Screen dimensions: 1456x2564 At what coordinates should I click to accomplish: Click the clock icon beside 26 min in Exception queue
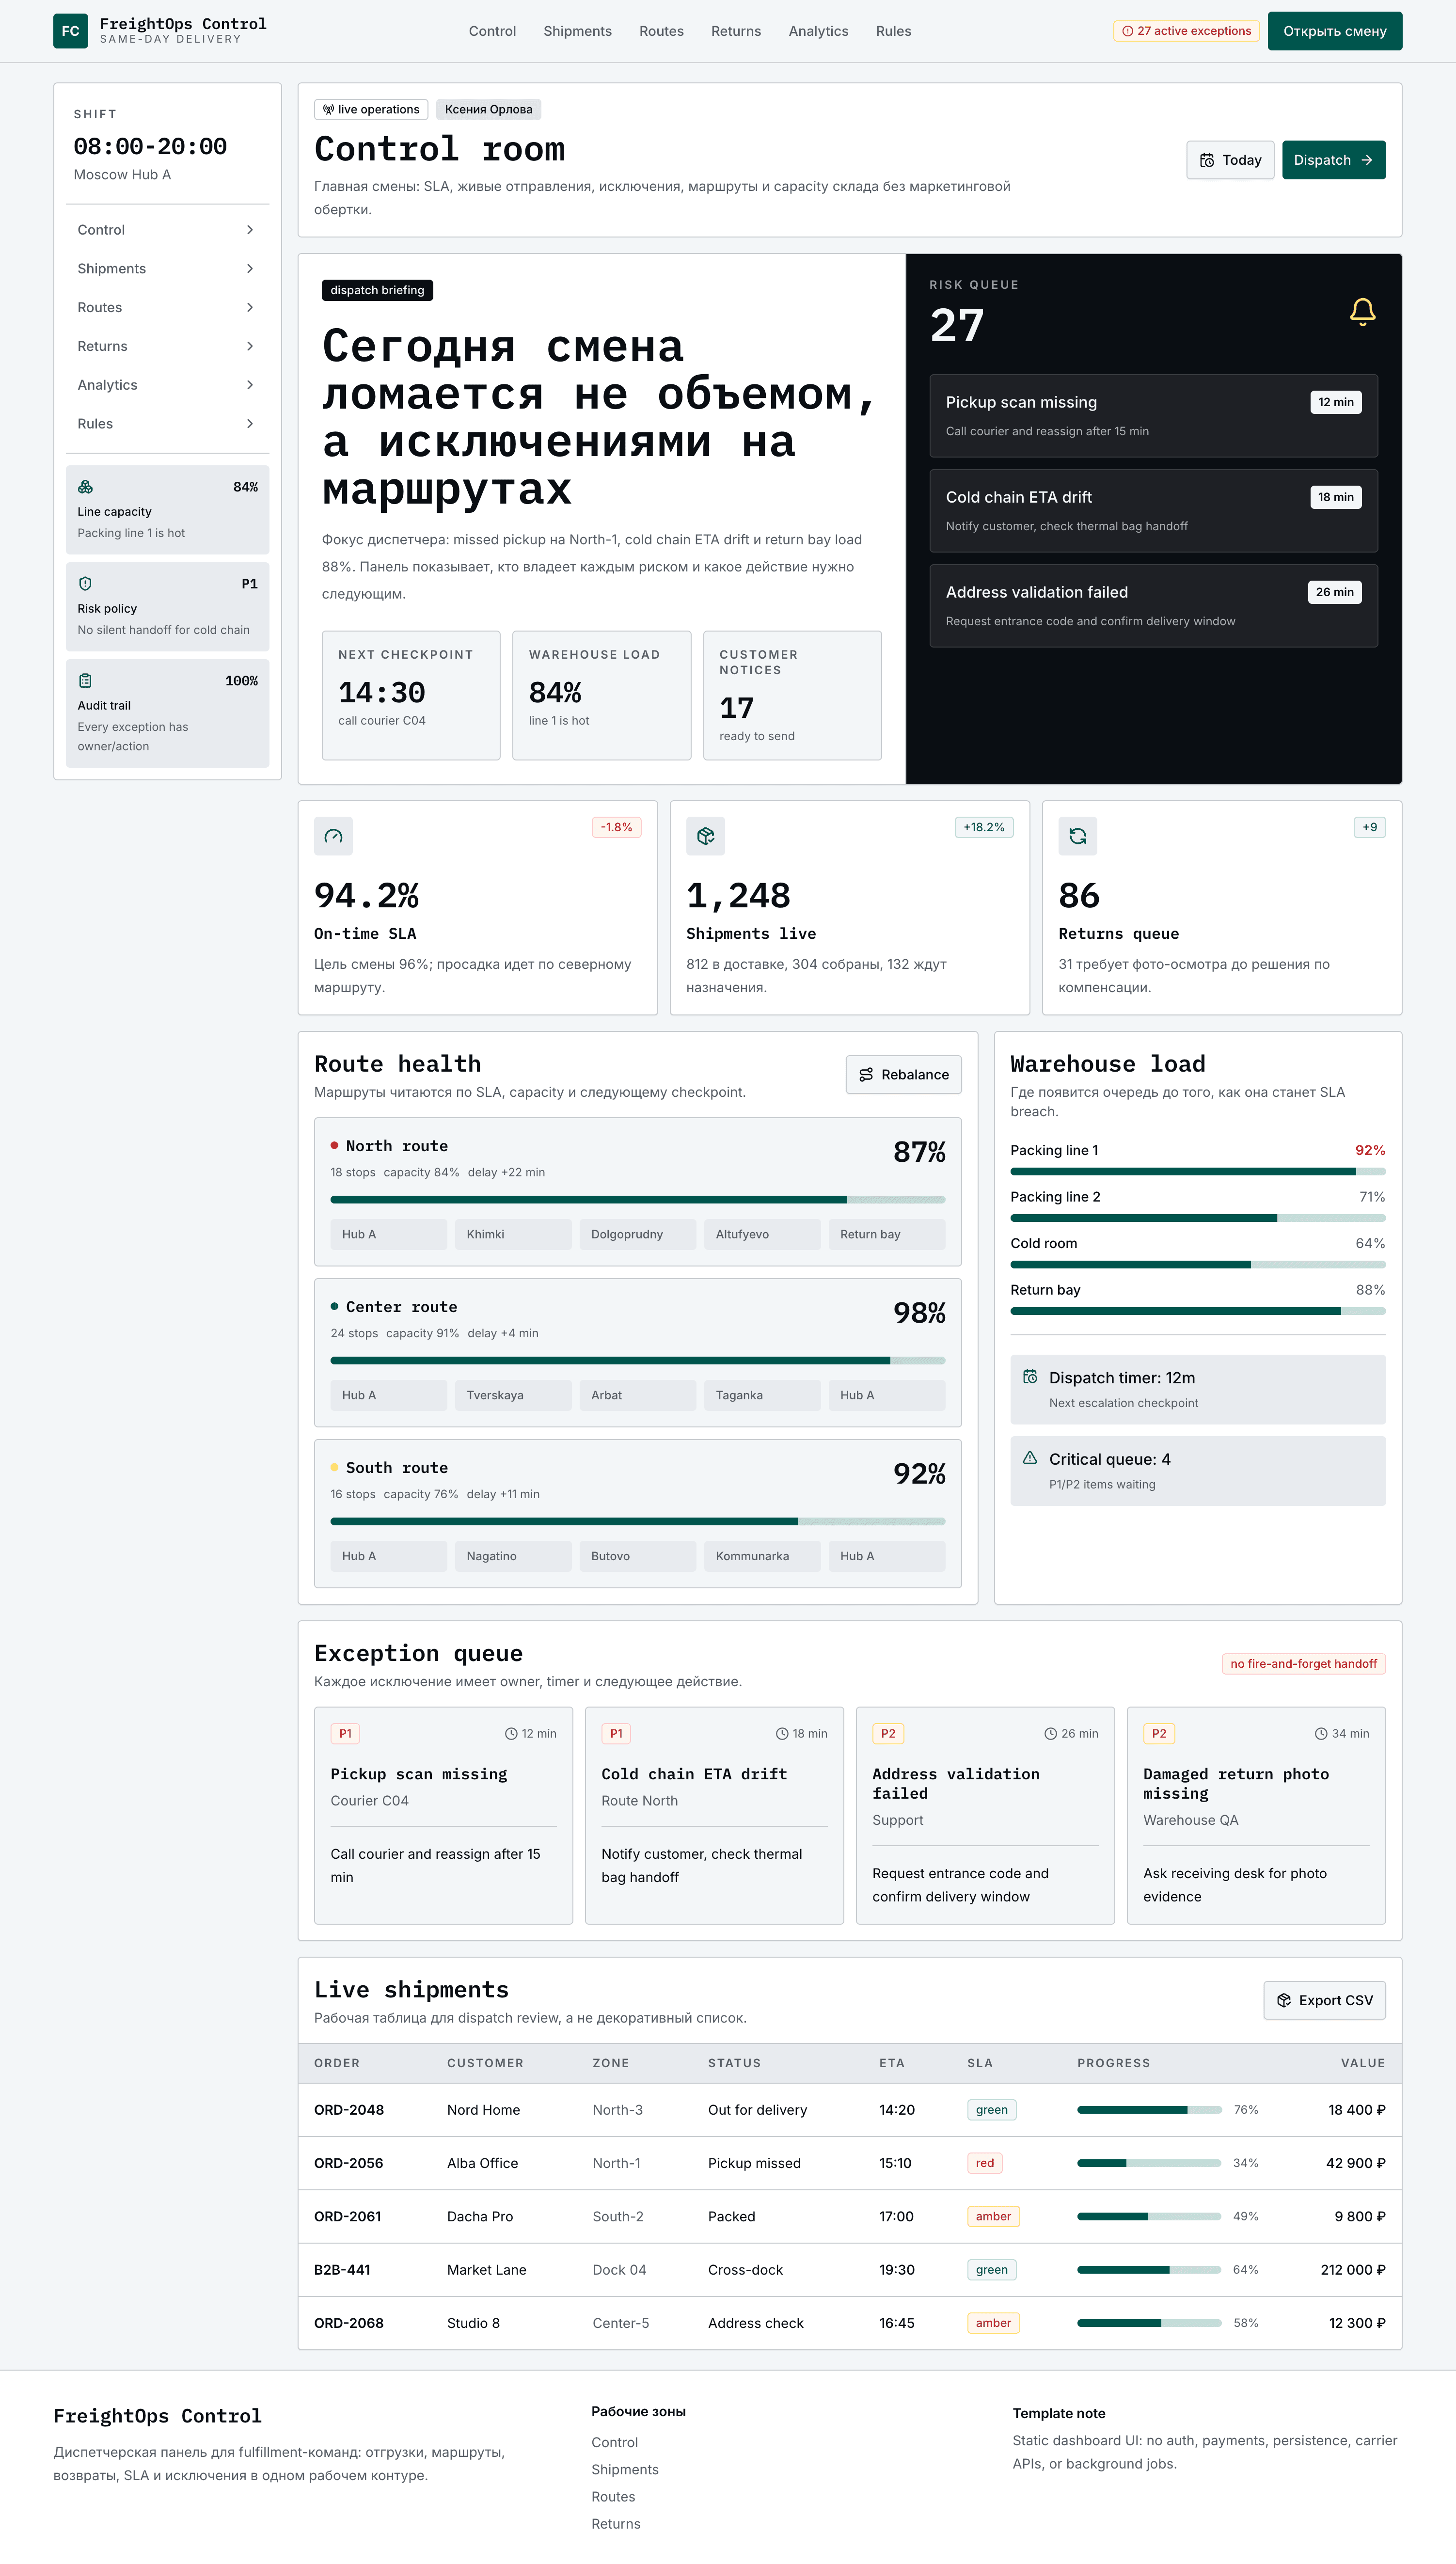pyautogui.click(x=1051, y=1734)
